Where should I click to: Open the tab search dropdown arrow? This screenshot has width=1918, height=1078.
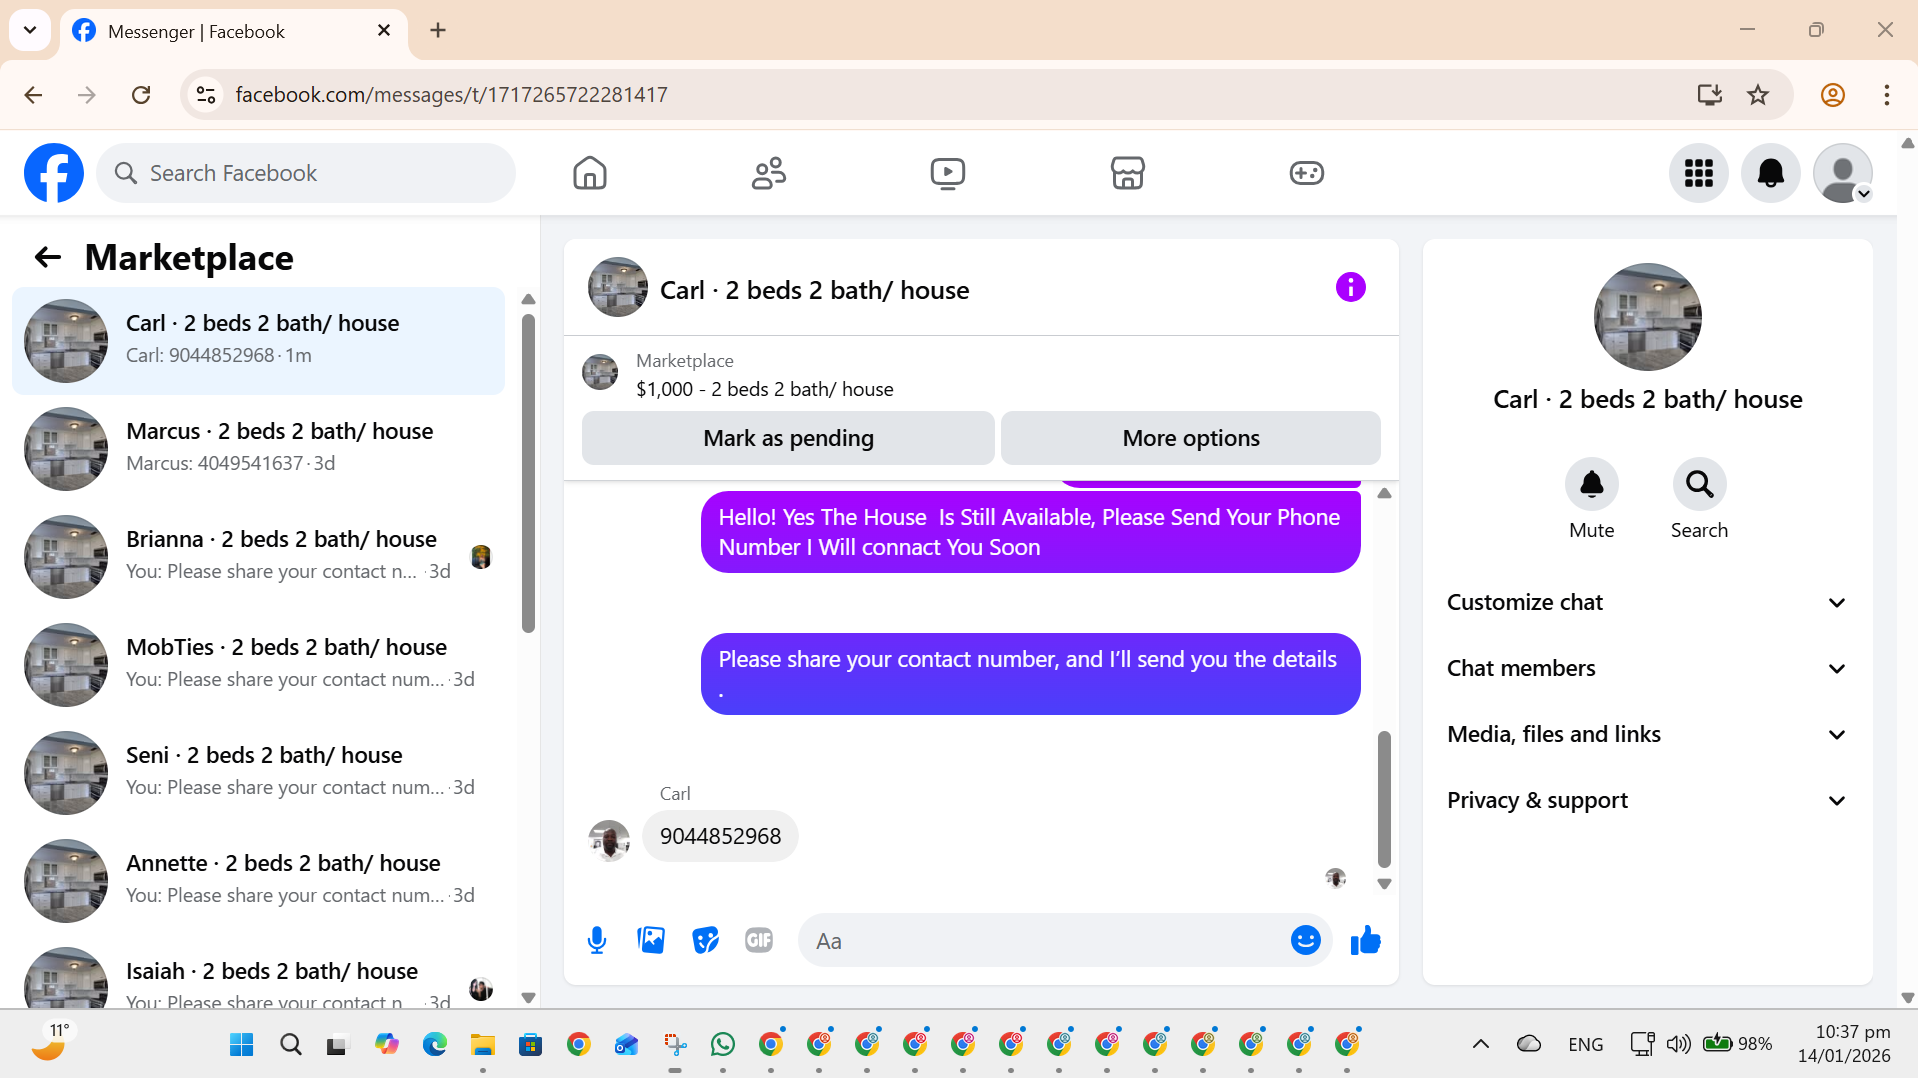click(30, 30)
